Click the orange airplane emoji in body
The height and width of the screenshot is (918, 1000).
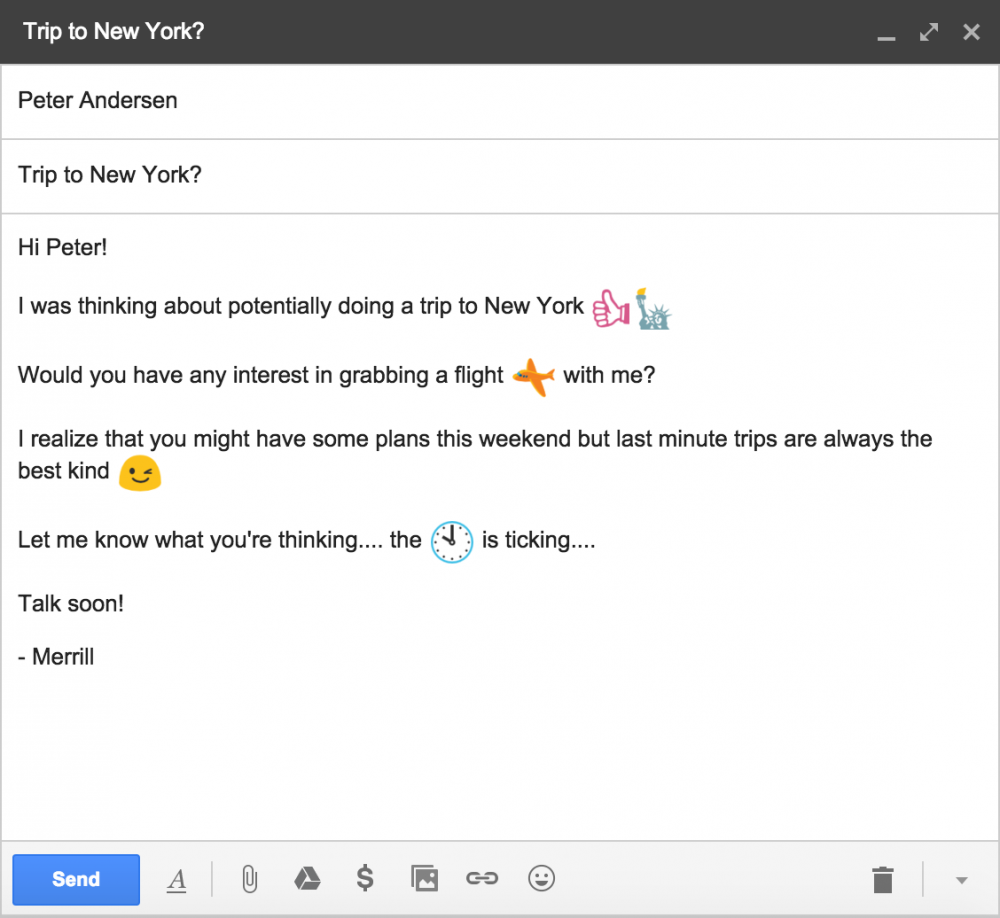[x=533, y=378]
